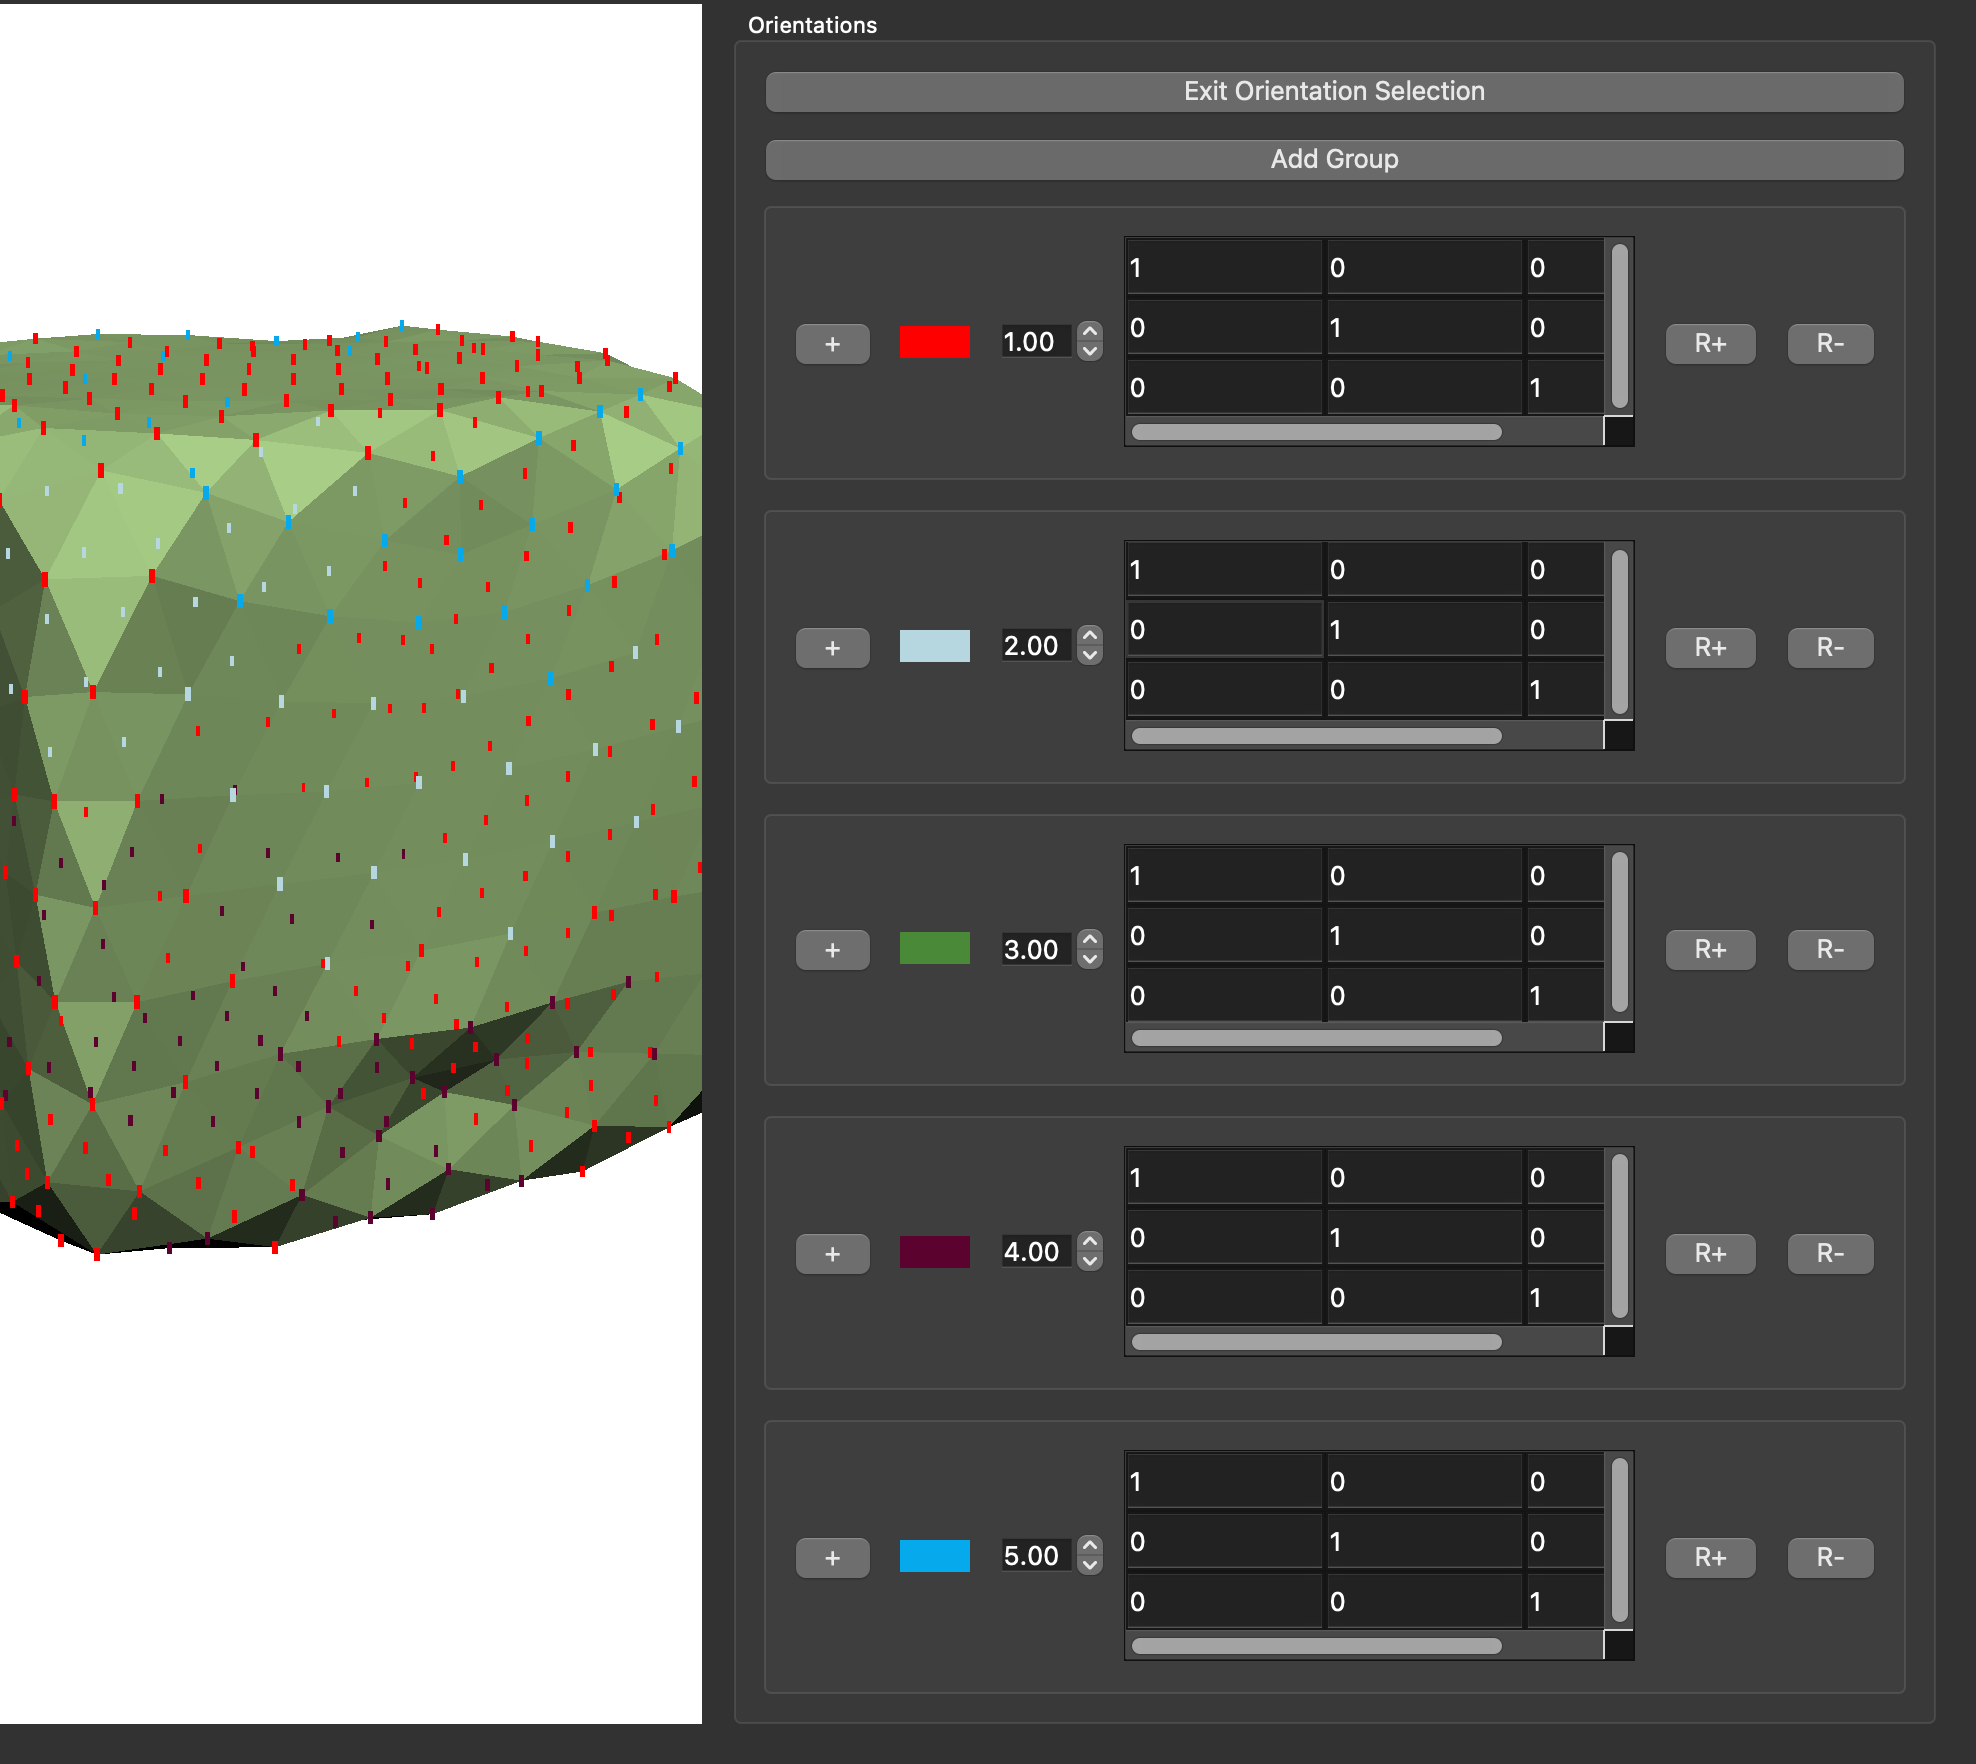1976x1764 pixels.
Task: Click the plus button for red group
Action: tap(832, 344)
